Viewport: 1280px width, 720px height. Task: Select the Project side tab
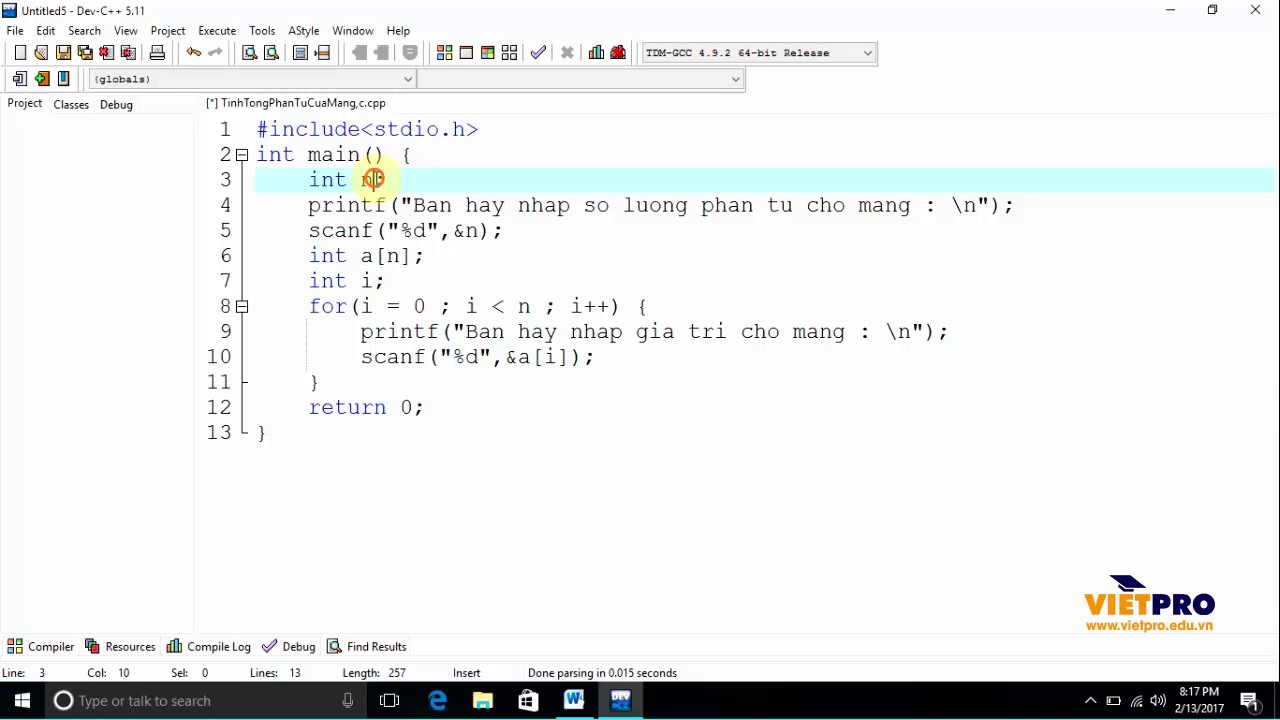click(25, 104)
